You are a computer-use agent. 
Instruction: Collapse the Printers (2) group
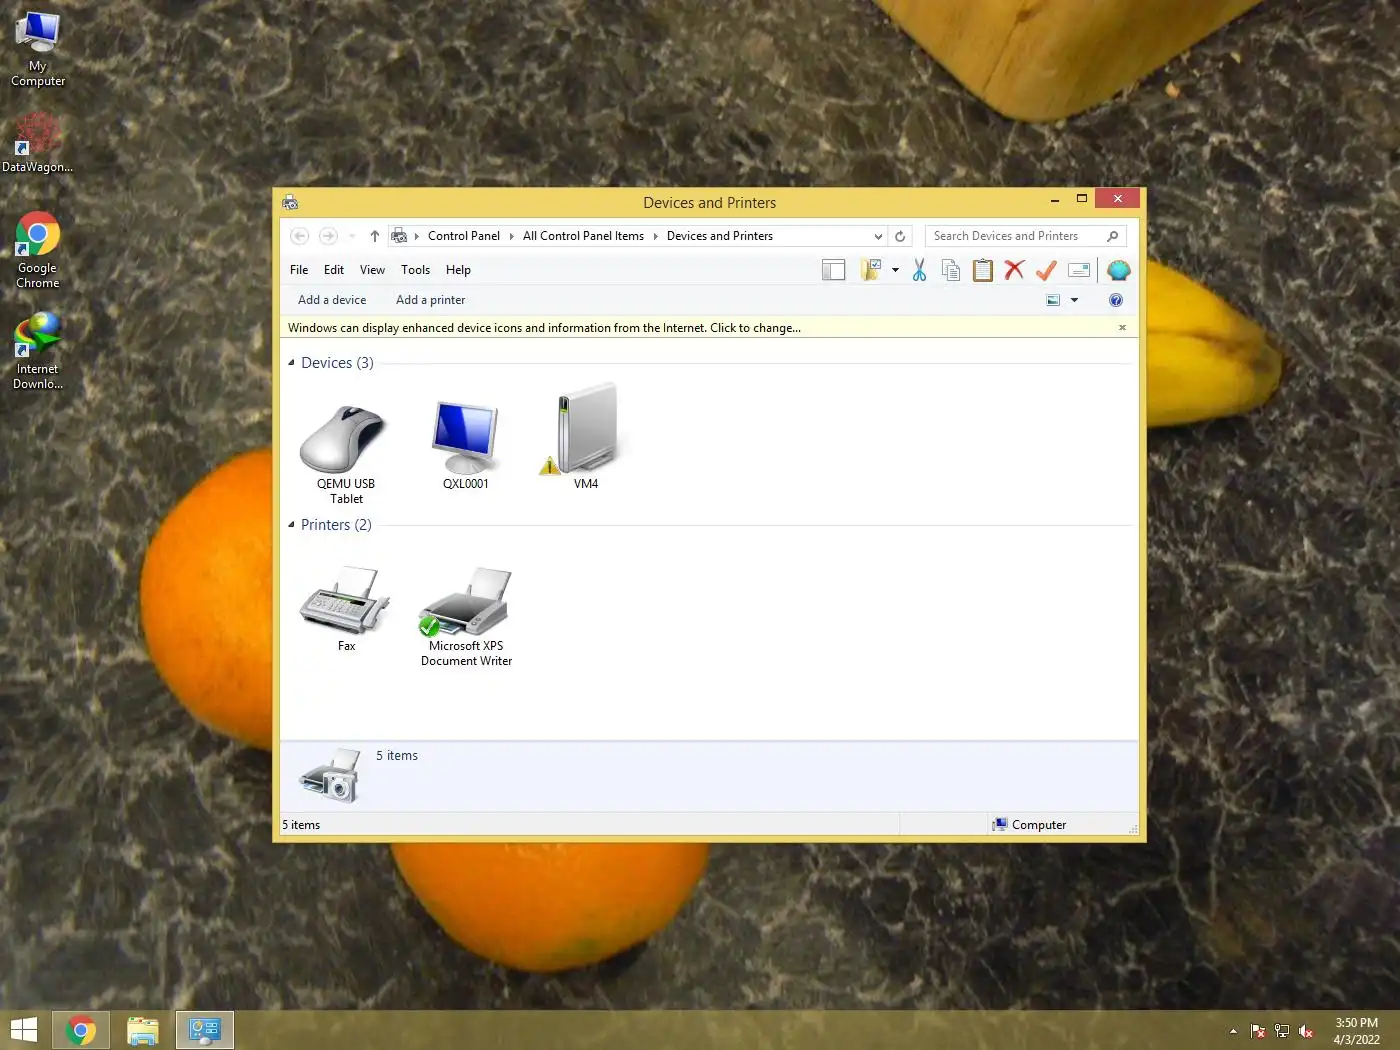click(291, 525)
